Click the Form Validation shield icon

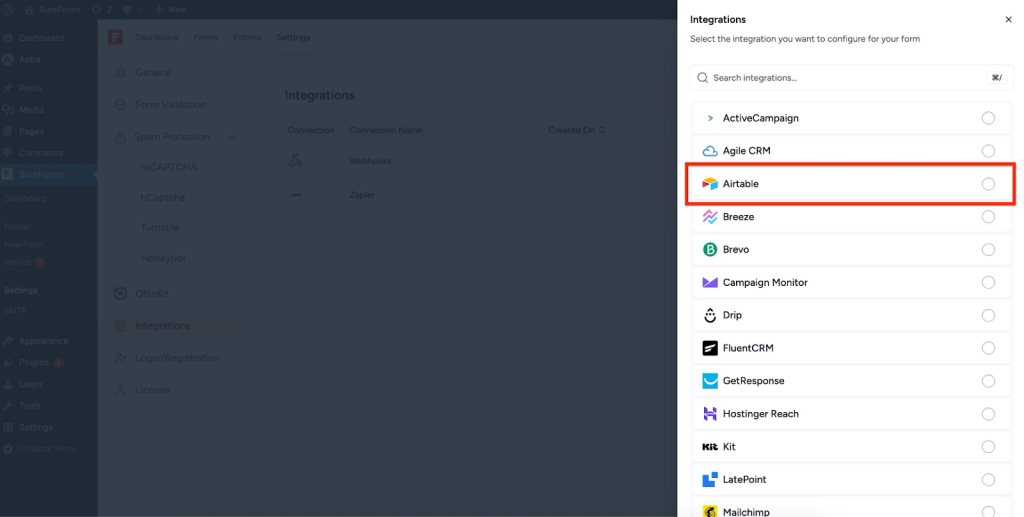[x=120, y=104]
